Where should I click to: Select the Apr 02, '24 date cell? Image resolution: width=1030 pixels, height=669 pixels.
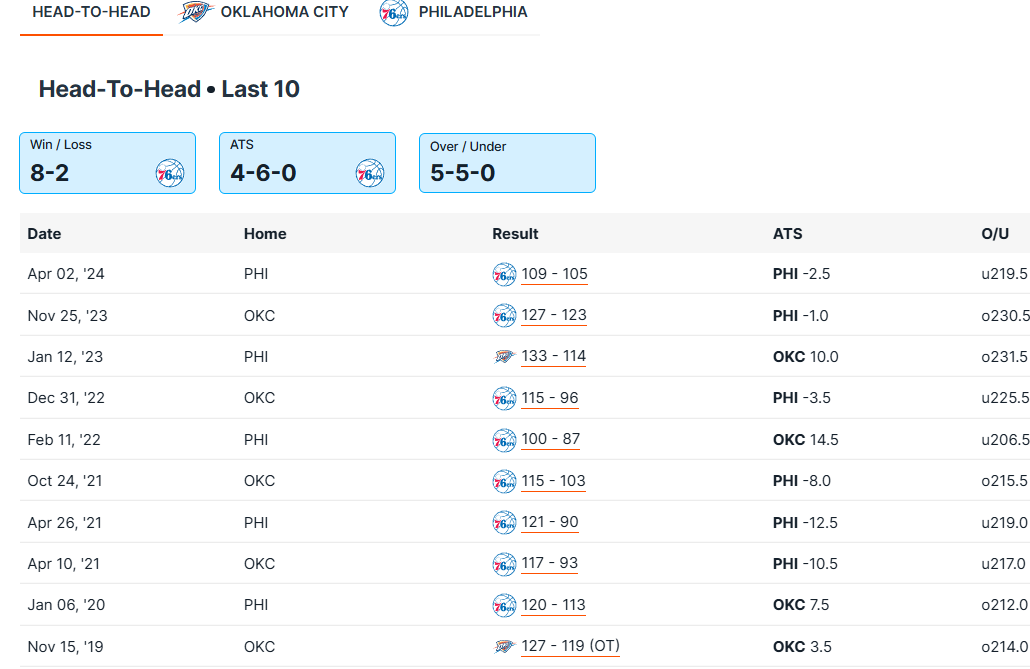coord(66,274)
